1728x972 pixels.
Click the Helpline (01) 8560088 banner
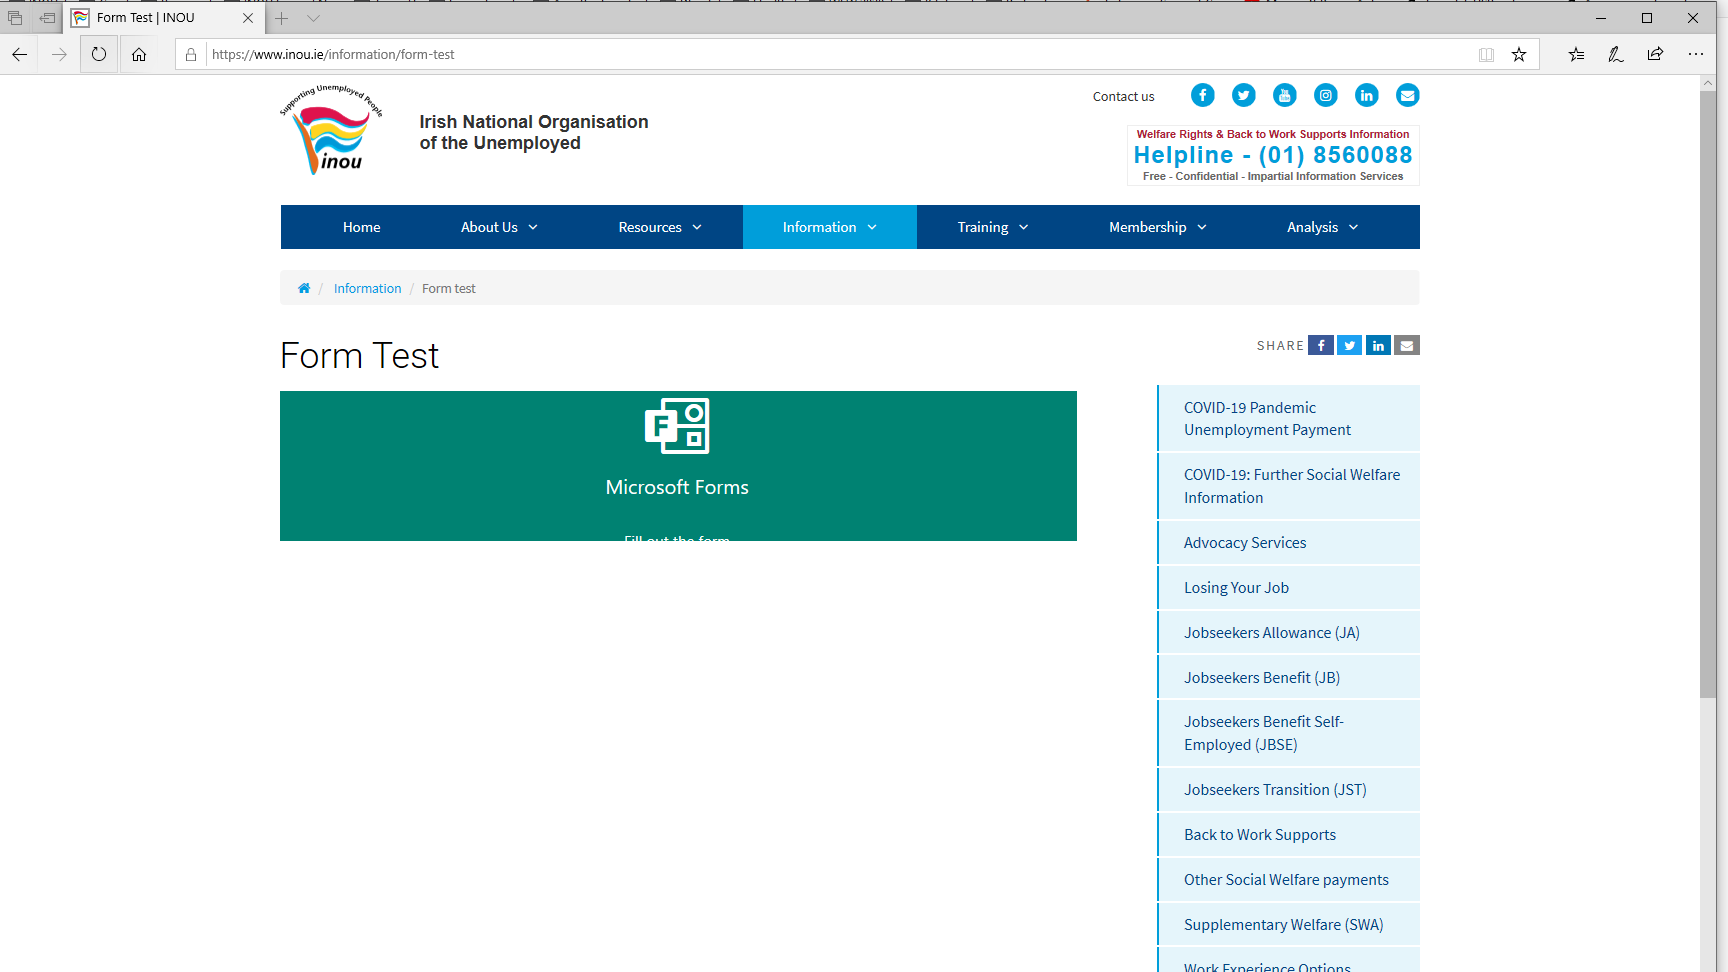1273,155
